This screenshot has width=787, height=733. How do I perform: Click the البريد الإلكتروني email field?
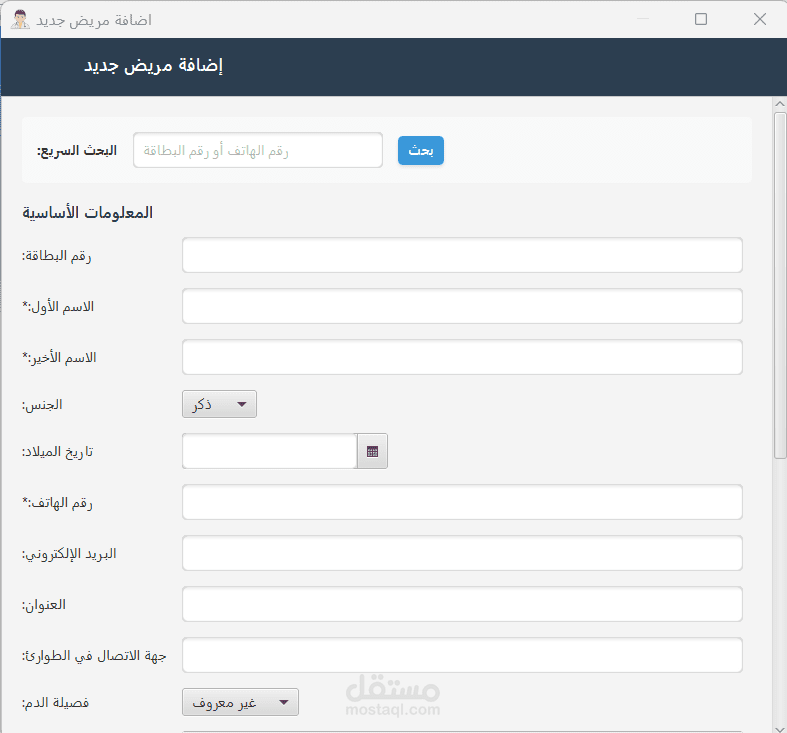tap(462, 553)
